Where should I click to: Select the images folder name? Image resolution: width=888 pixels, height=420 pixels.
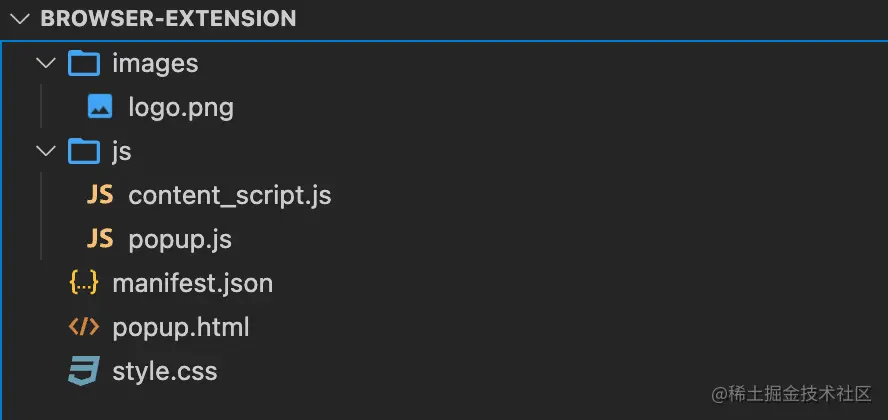(155, 63)
